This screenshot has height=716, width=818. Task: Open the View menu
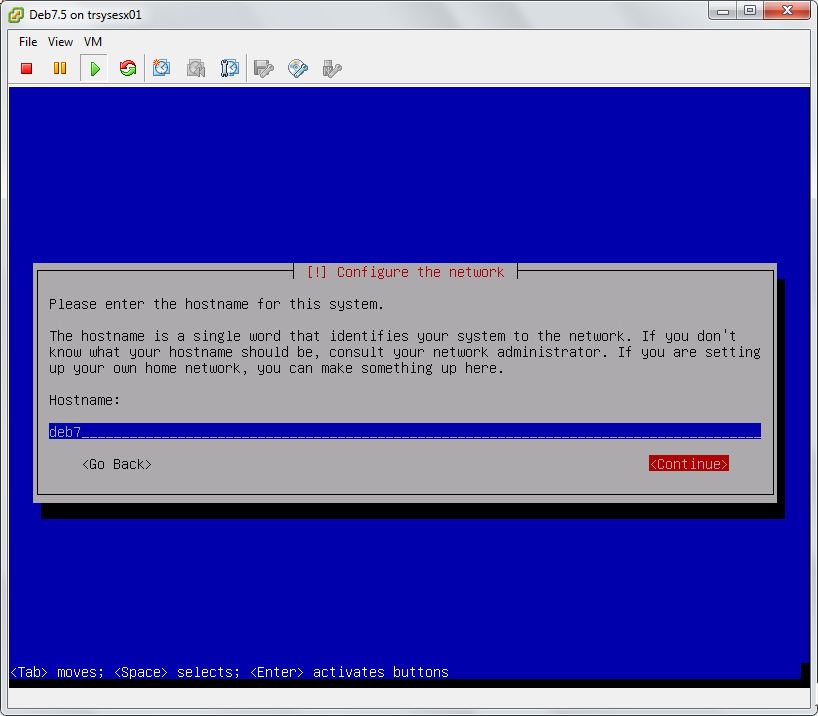pos(61,42)
